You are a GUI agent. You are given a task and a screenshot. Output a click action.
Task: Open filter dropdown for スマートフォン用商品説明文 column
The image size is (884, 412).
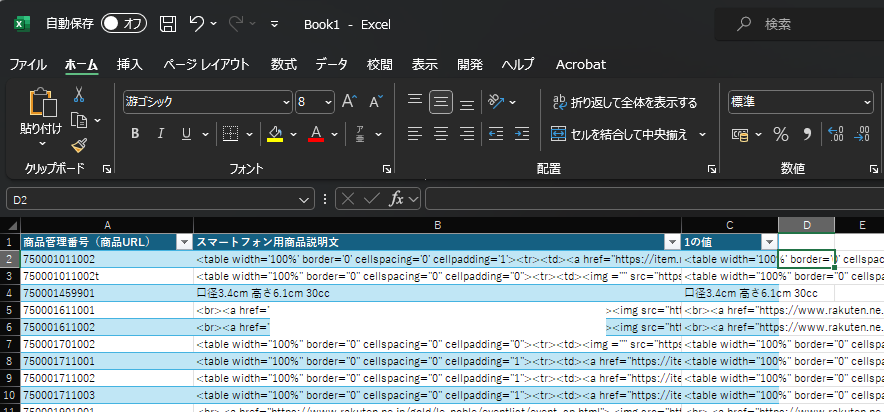tap(672, 242)
